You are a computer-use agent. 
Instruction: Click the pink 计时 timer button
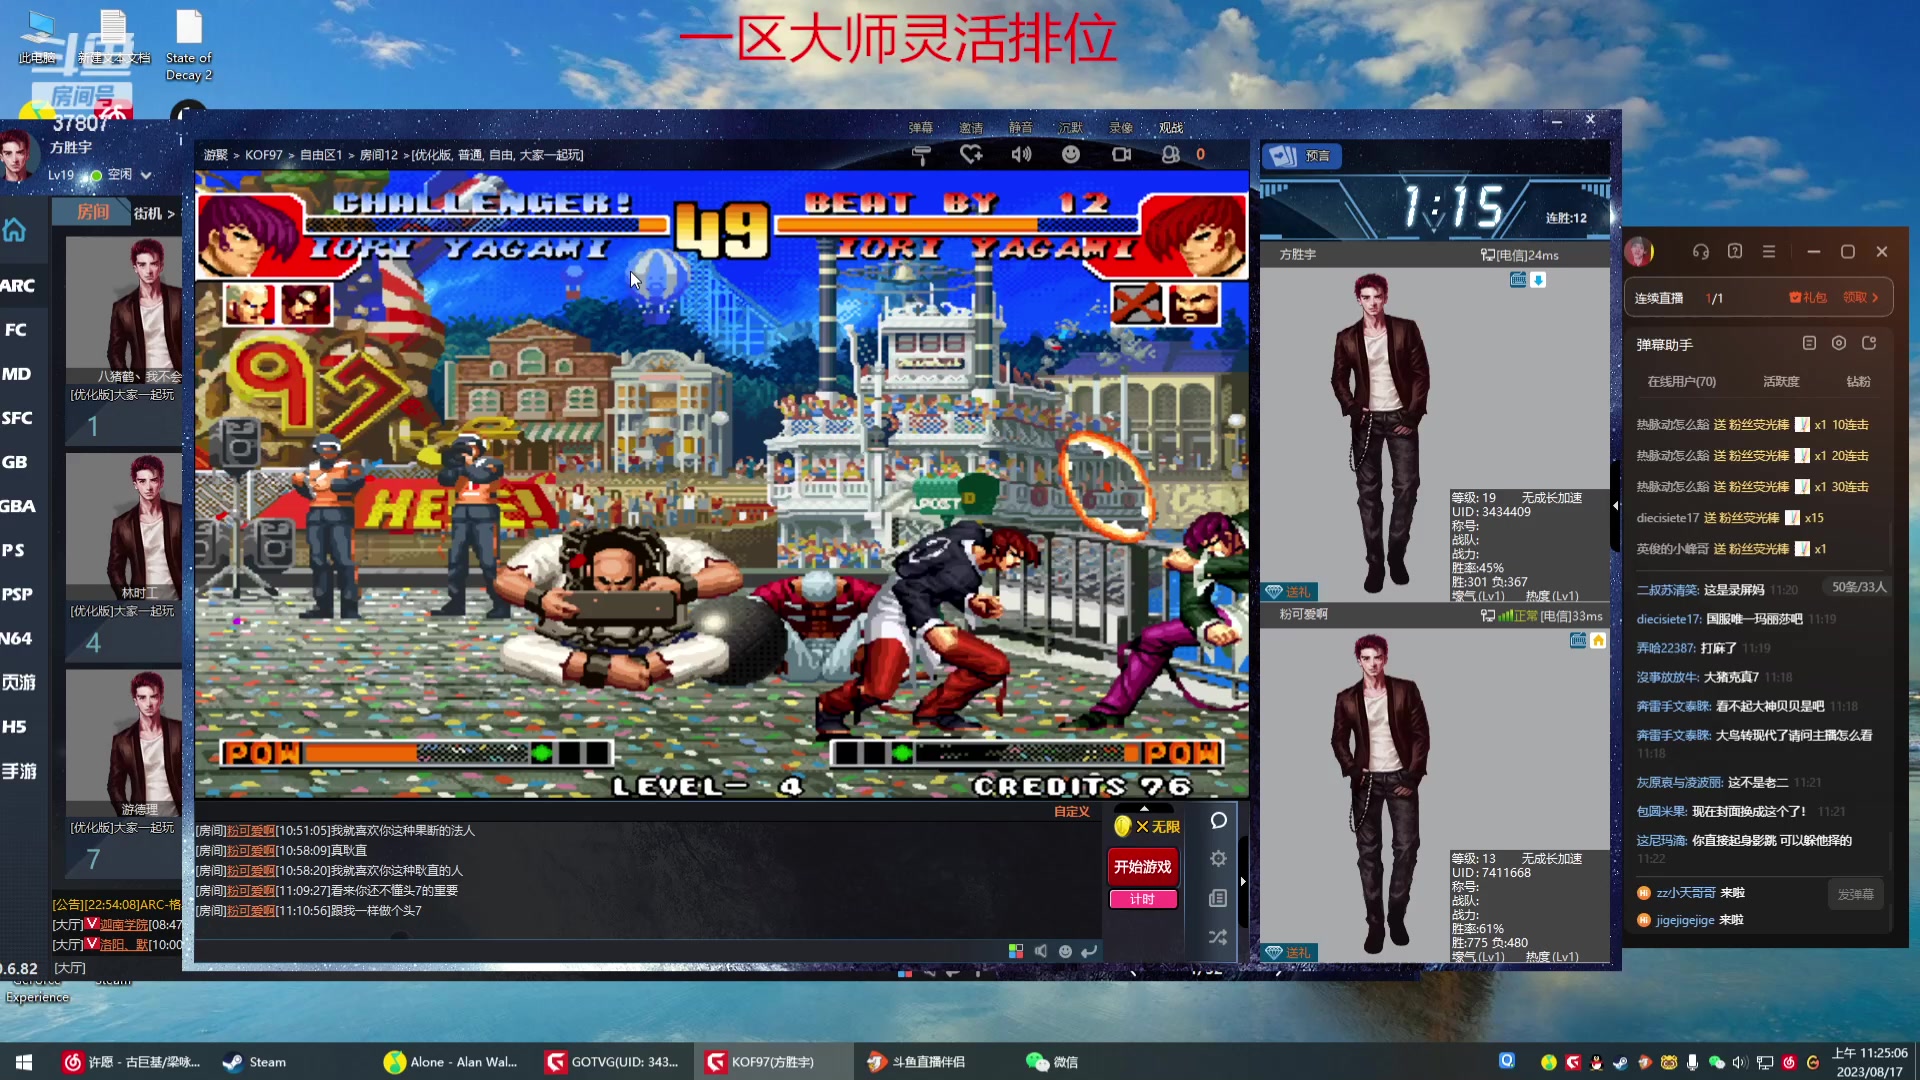tap(1143, 899)
